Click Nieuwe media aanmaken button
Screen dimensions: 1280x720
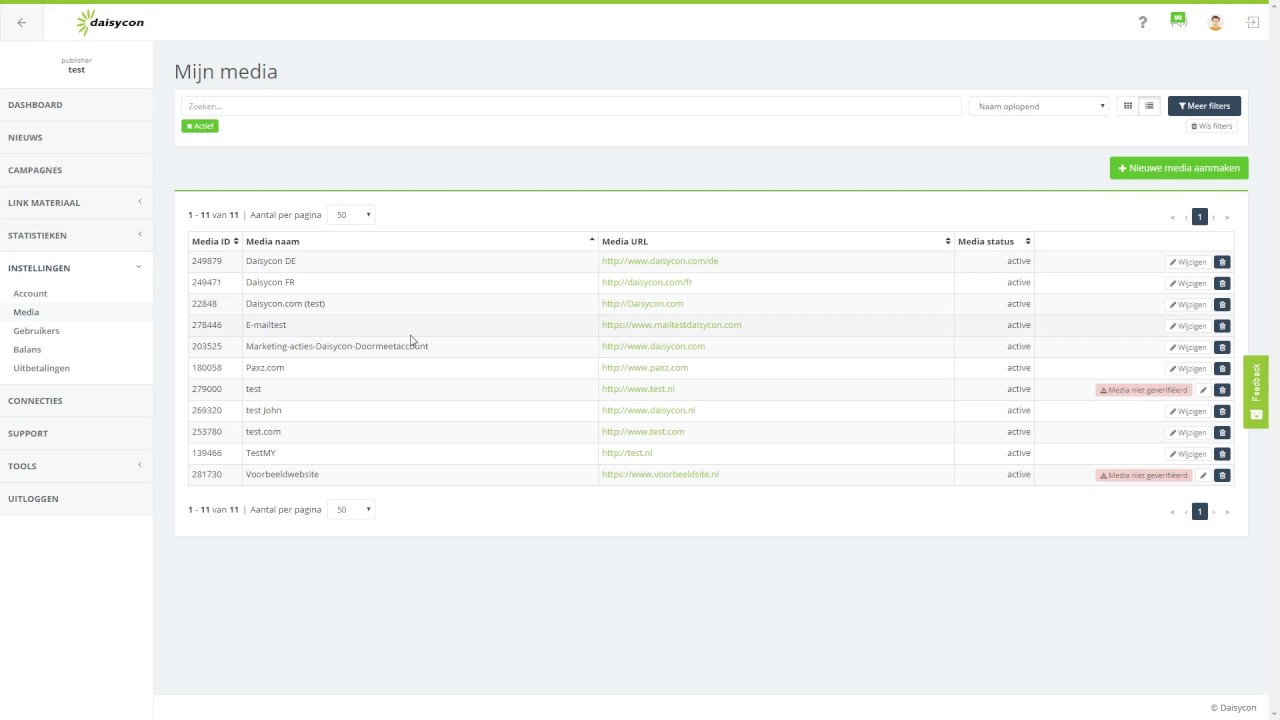pyautogui.click(x=1179, y=168)
